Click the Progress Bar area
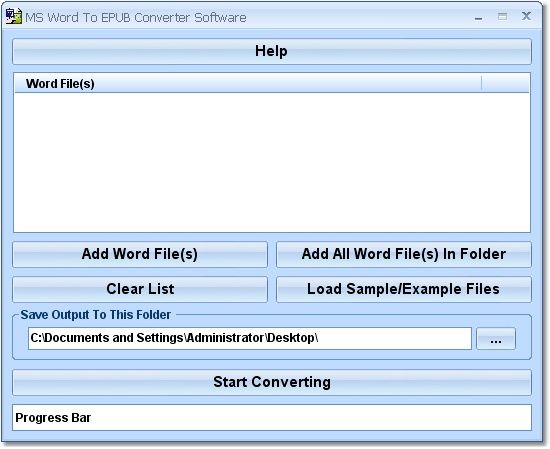 (272, 417)
